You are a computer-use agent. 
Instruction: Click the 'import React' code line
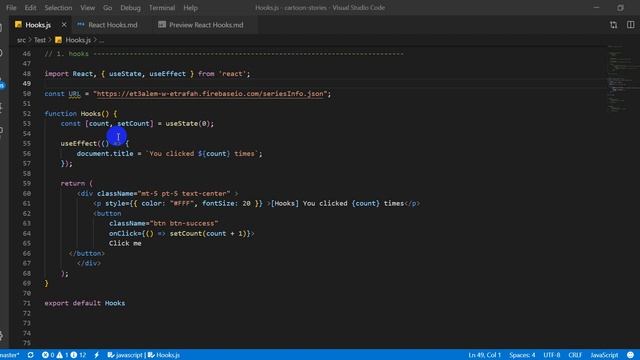147,74
